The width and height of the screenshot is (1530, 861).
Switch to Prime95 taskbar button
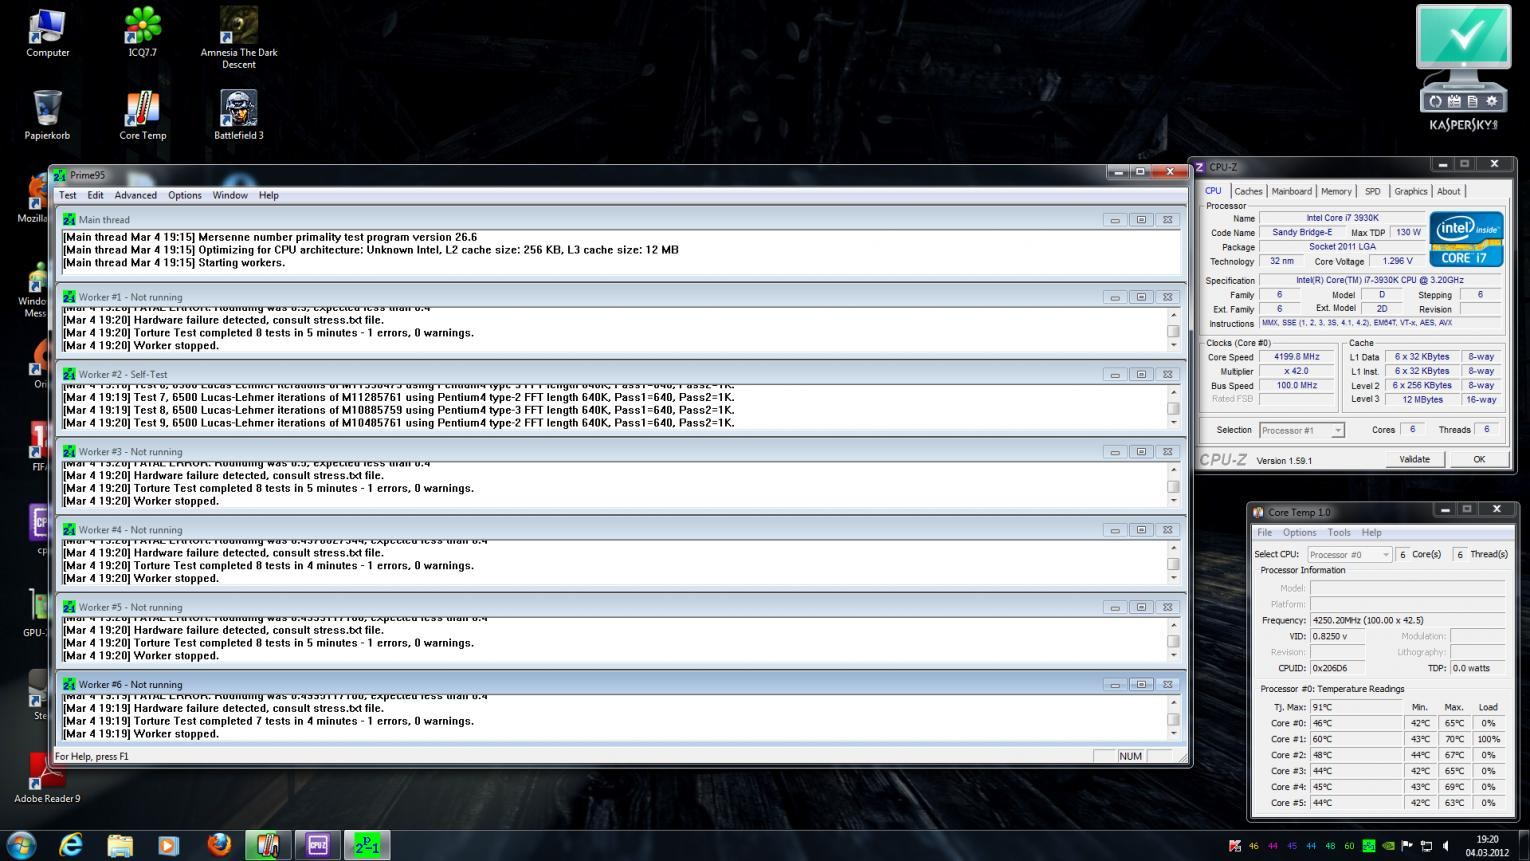[367, 845]
